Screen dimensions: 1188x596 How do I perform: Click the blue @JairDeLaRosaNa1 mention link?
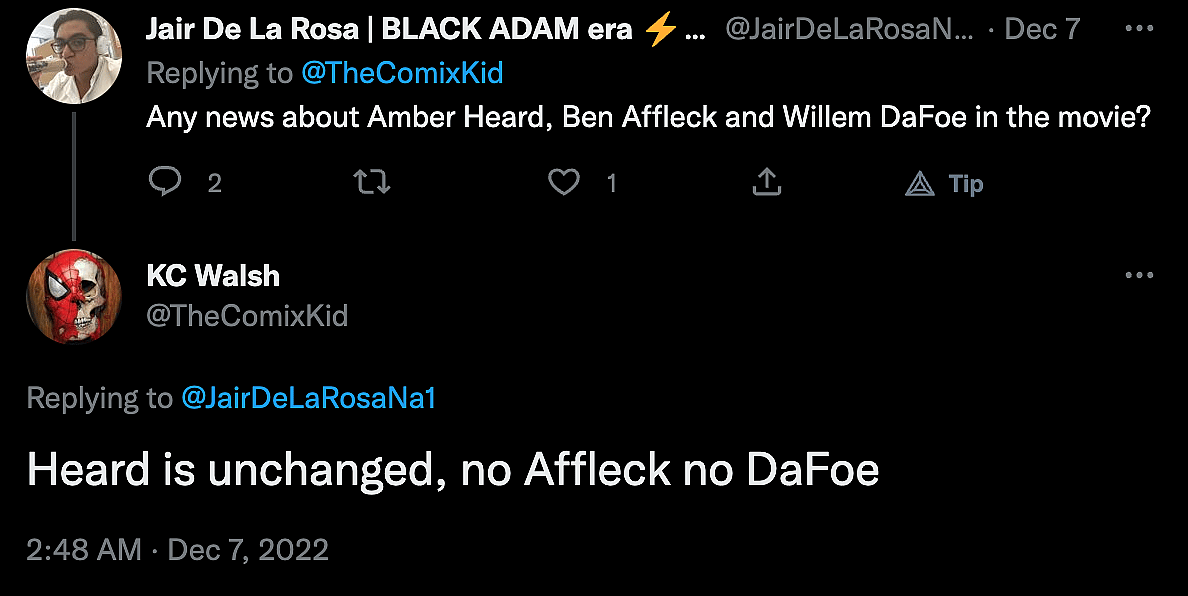click(x=308, y=398)
